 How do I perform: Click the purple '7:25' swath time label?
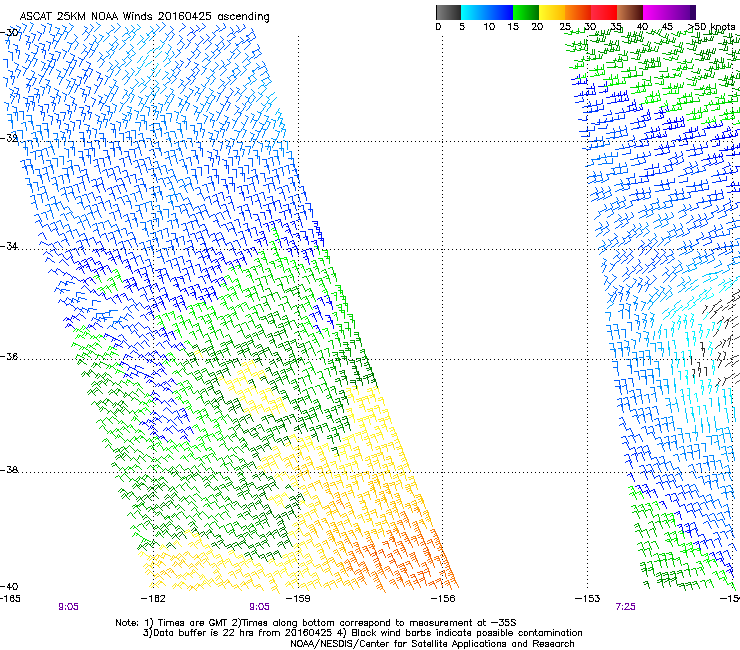[x=625, y=607]
